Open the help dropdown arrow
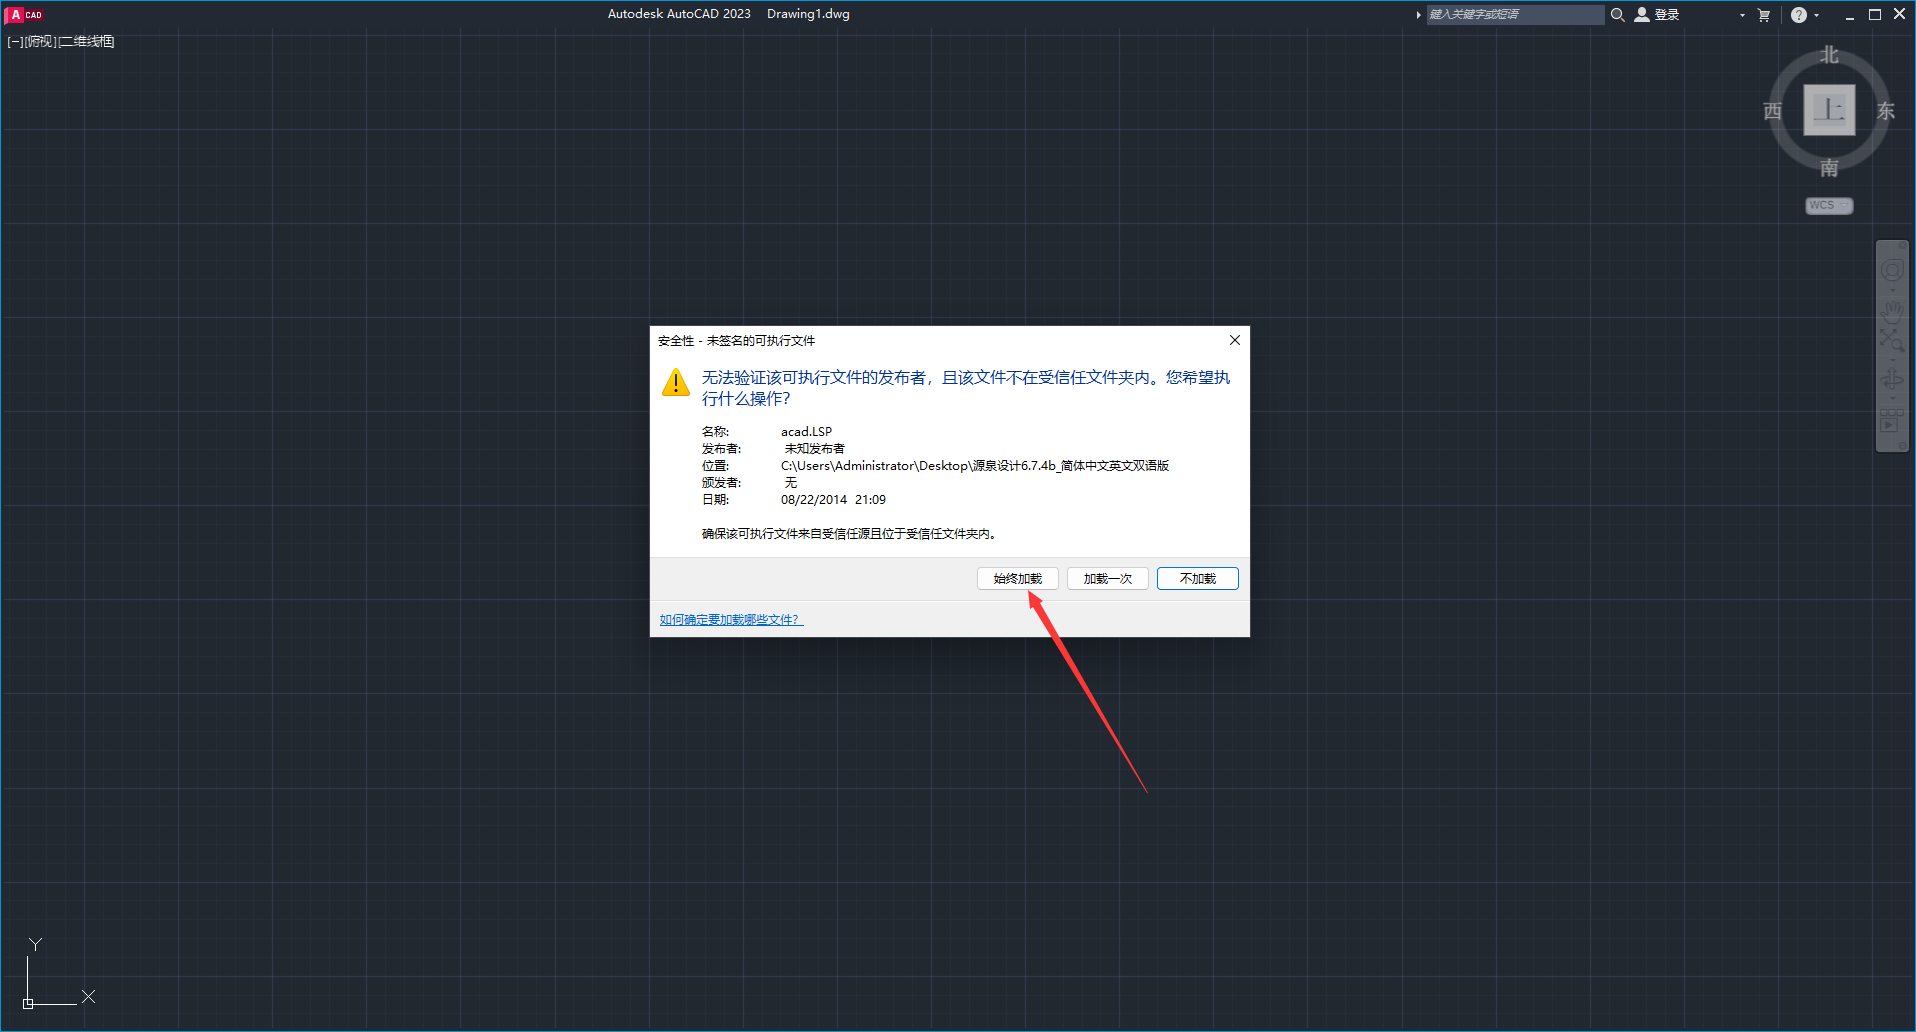The height and width of the screenshot is (1032, 1916). [x=1817, y=15]
